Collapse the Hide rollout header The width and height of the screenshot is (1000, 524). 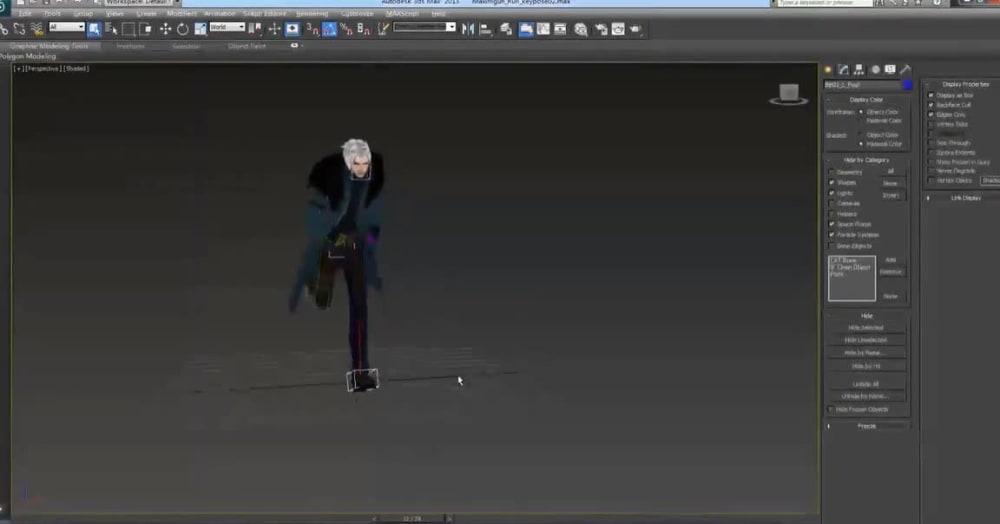(867, 316)
